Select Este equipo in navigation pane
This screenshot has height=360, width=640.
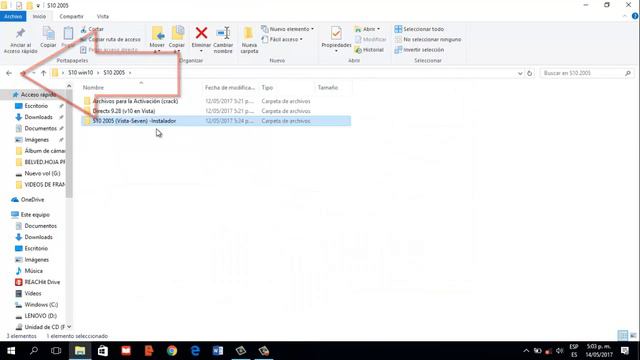tap(35, 215)
